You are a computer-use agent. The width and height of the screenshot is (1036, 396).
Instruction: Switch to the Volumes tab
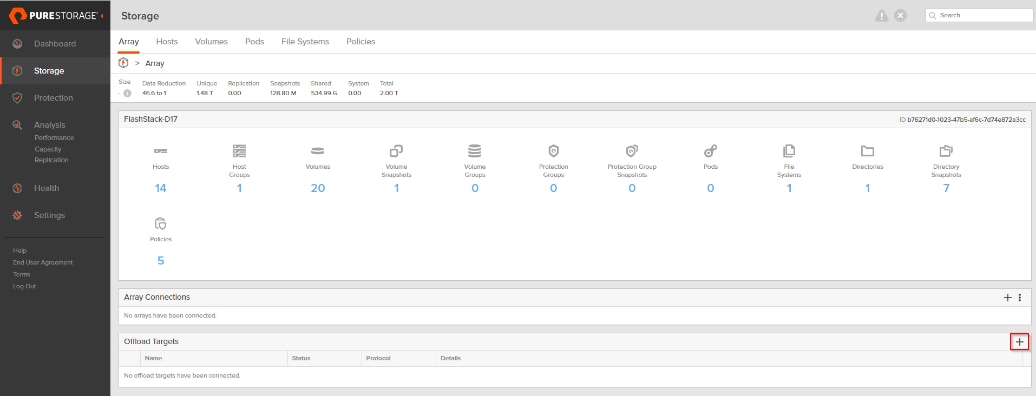(211, 41)
